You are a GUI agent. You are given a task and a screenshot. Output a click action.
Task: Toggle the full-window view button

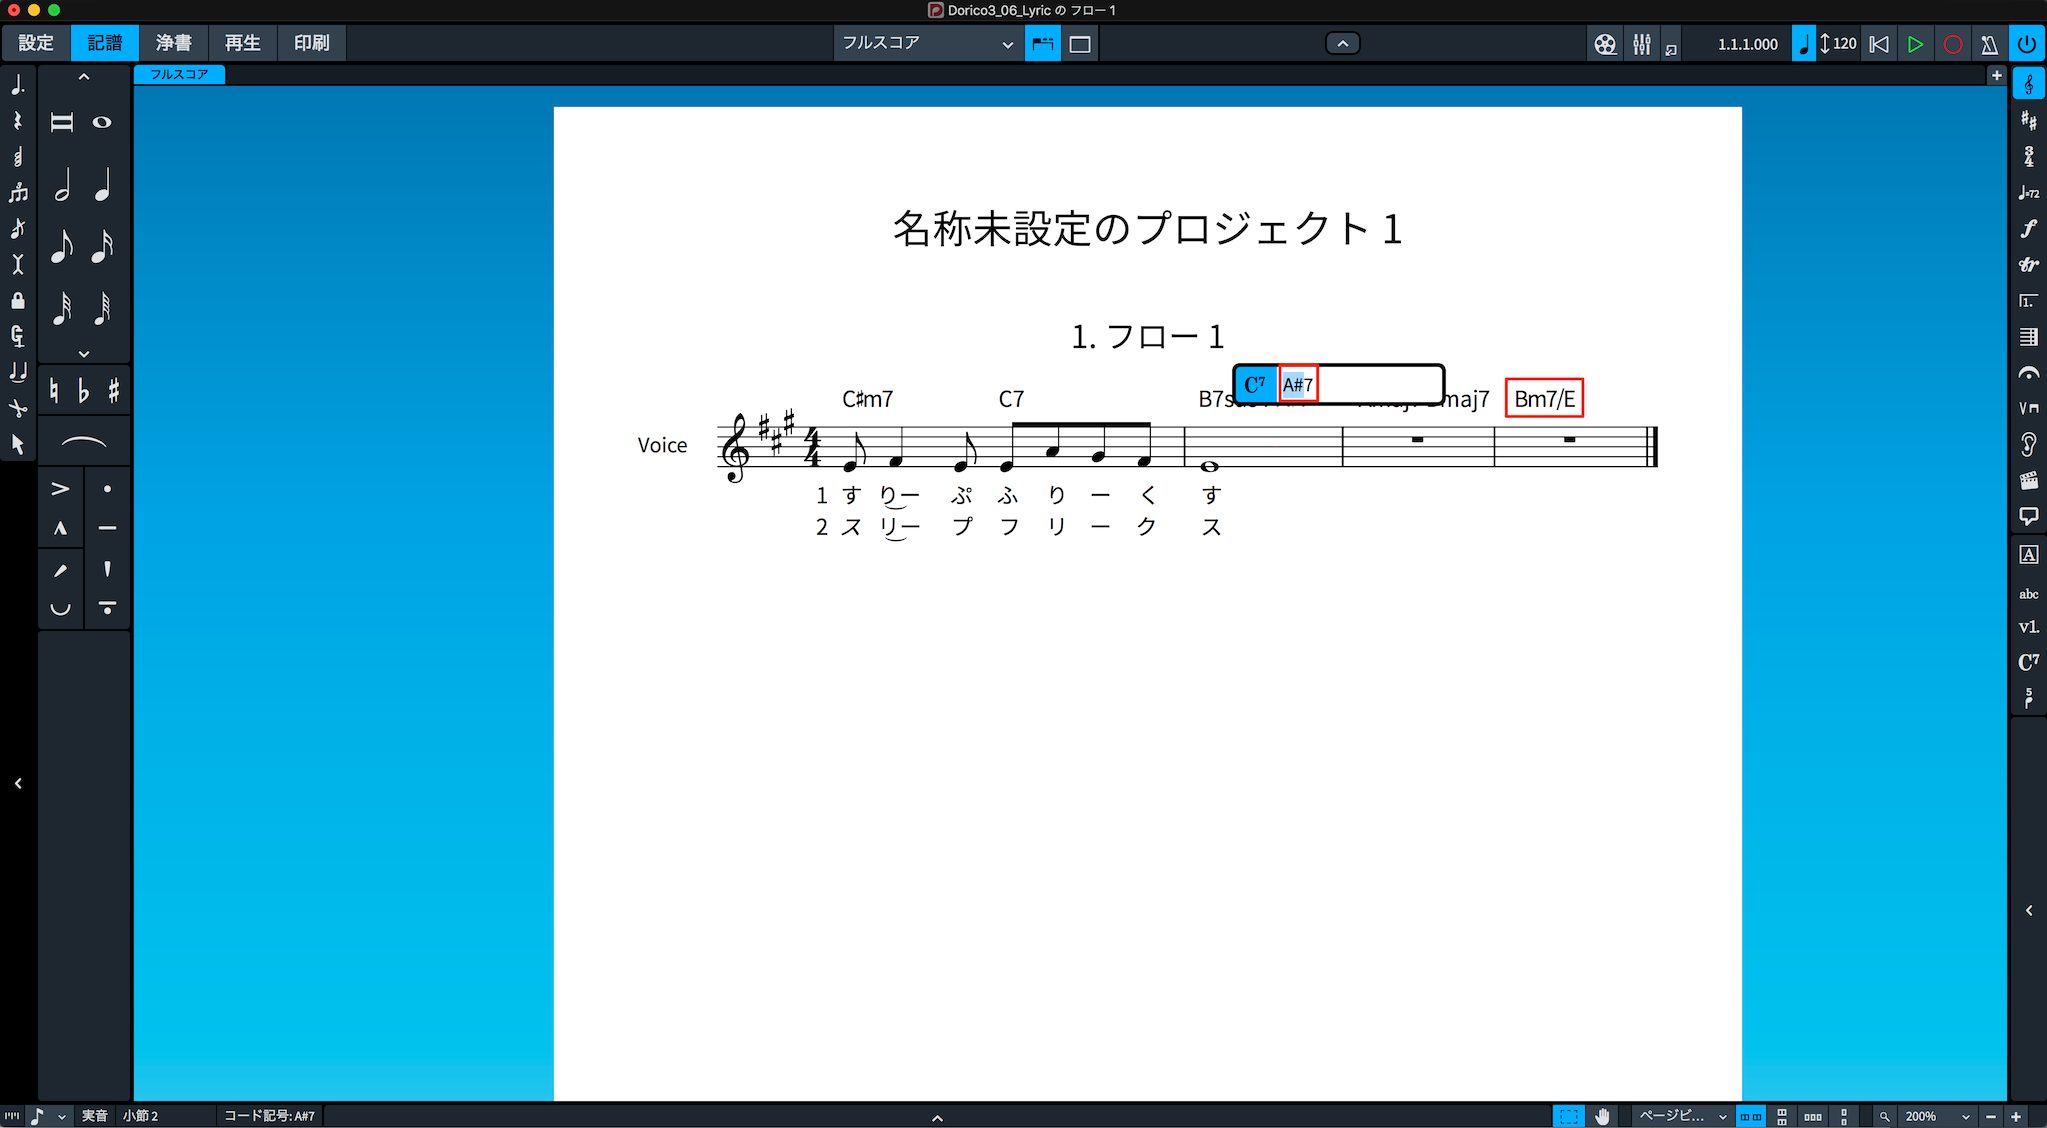pos(1080,44)
